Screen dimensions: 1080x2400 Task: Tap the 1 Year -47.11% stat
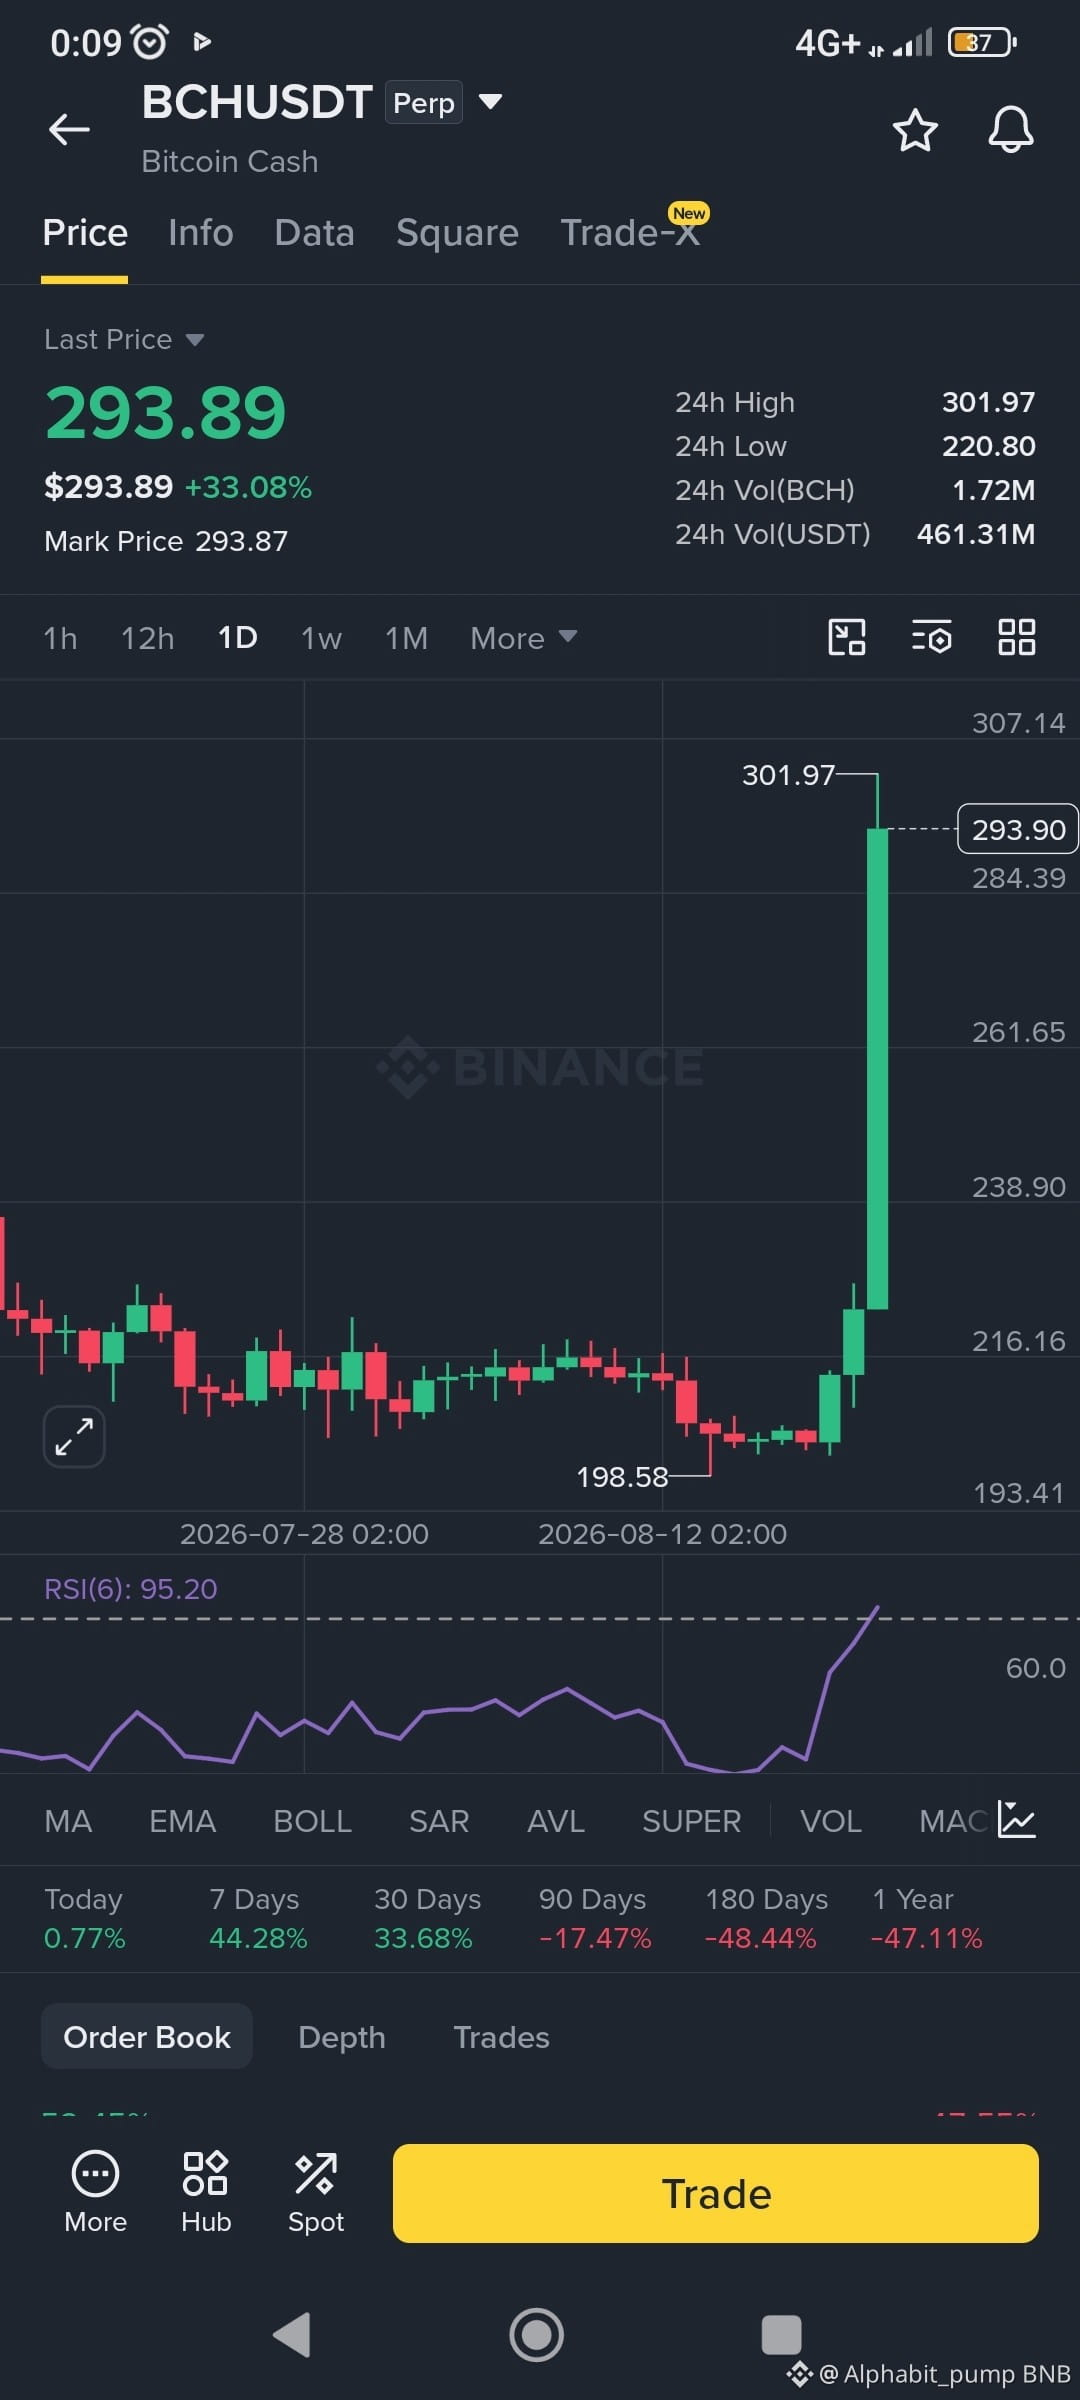(926, 1918)
